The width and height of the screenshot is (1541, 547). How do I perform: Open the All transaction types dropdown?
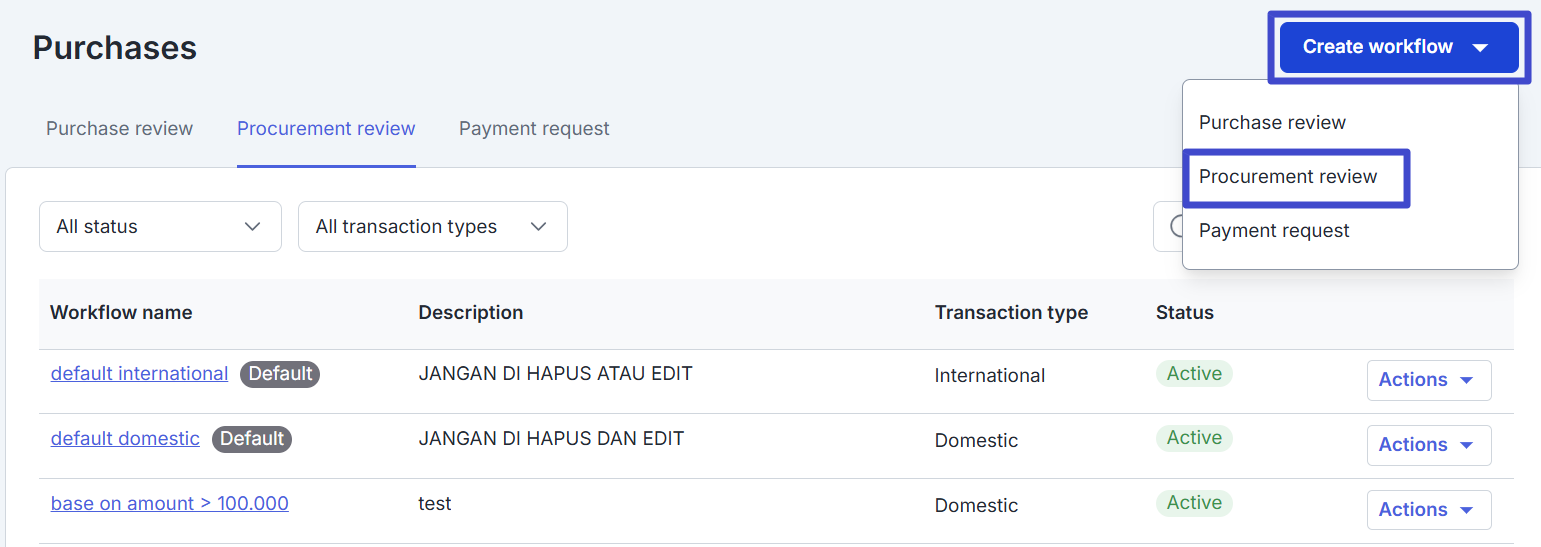(x=432, y=227)
